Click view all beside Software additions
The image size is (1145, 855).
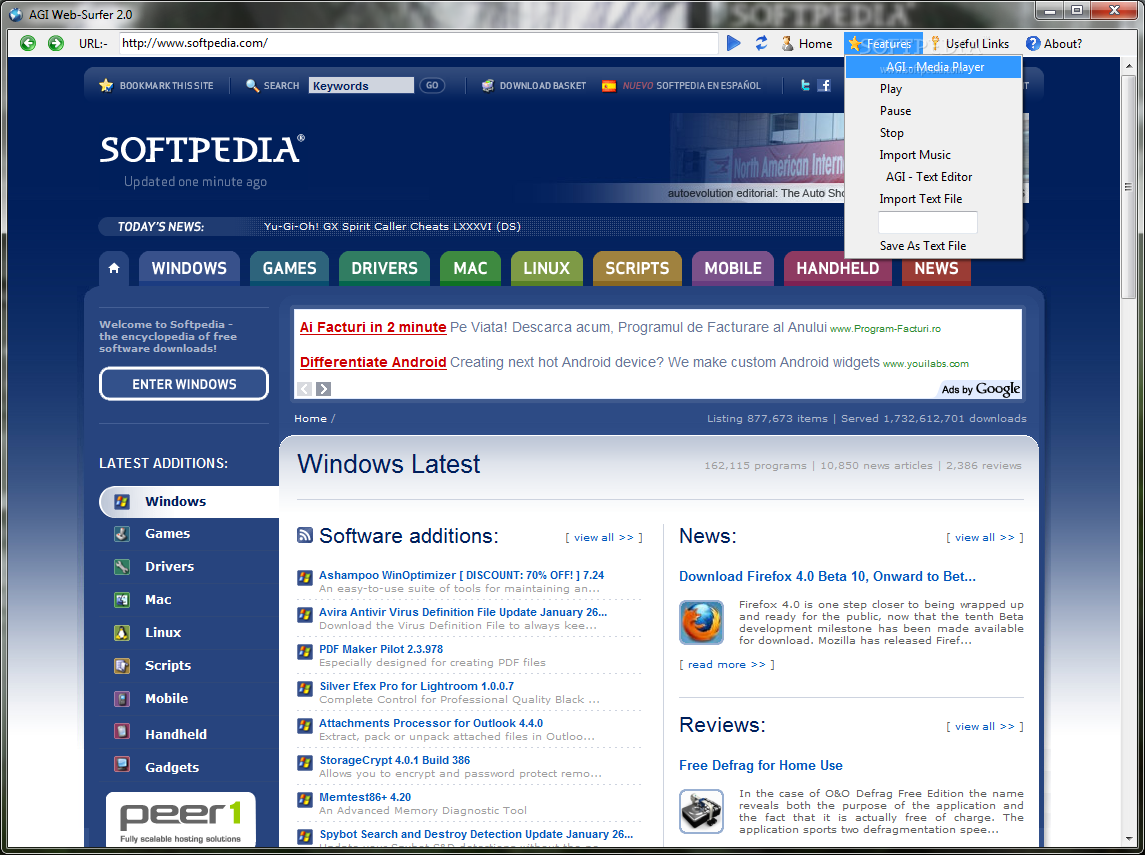[604, 537]
